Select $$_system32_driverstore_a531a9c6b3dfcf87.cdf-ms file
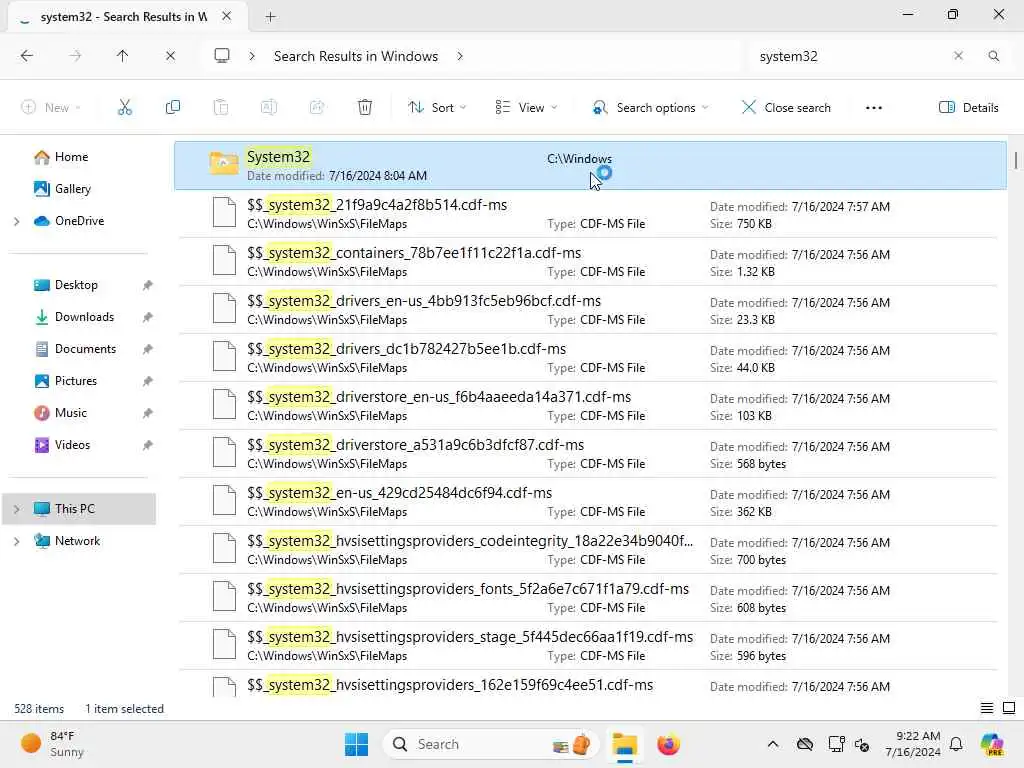Viewport: 1024px width, 768px height. click(588, 454)
